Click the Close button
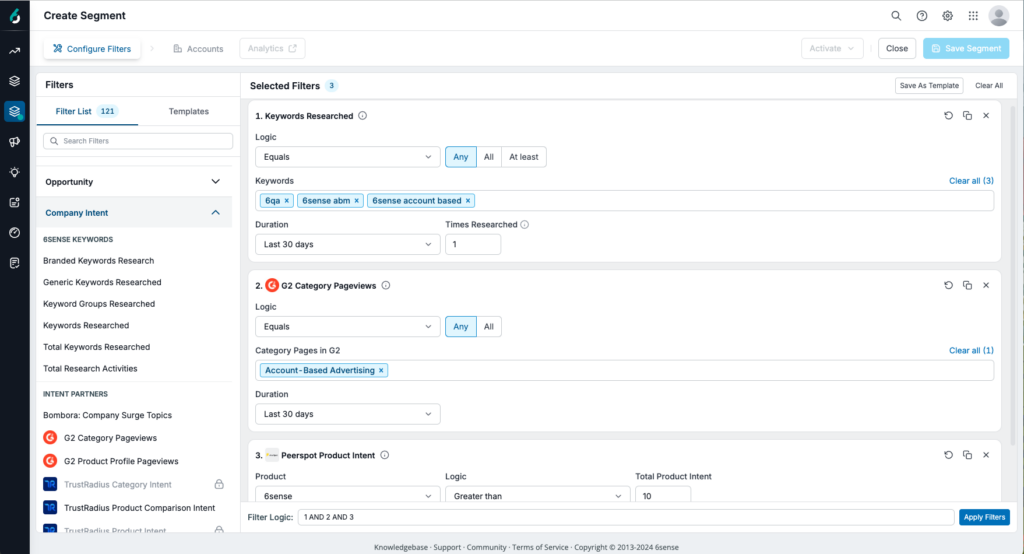 click(897, 48)
